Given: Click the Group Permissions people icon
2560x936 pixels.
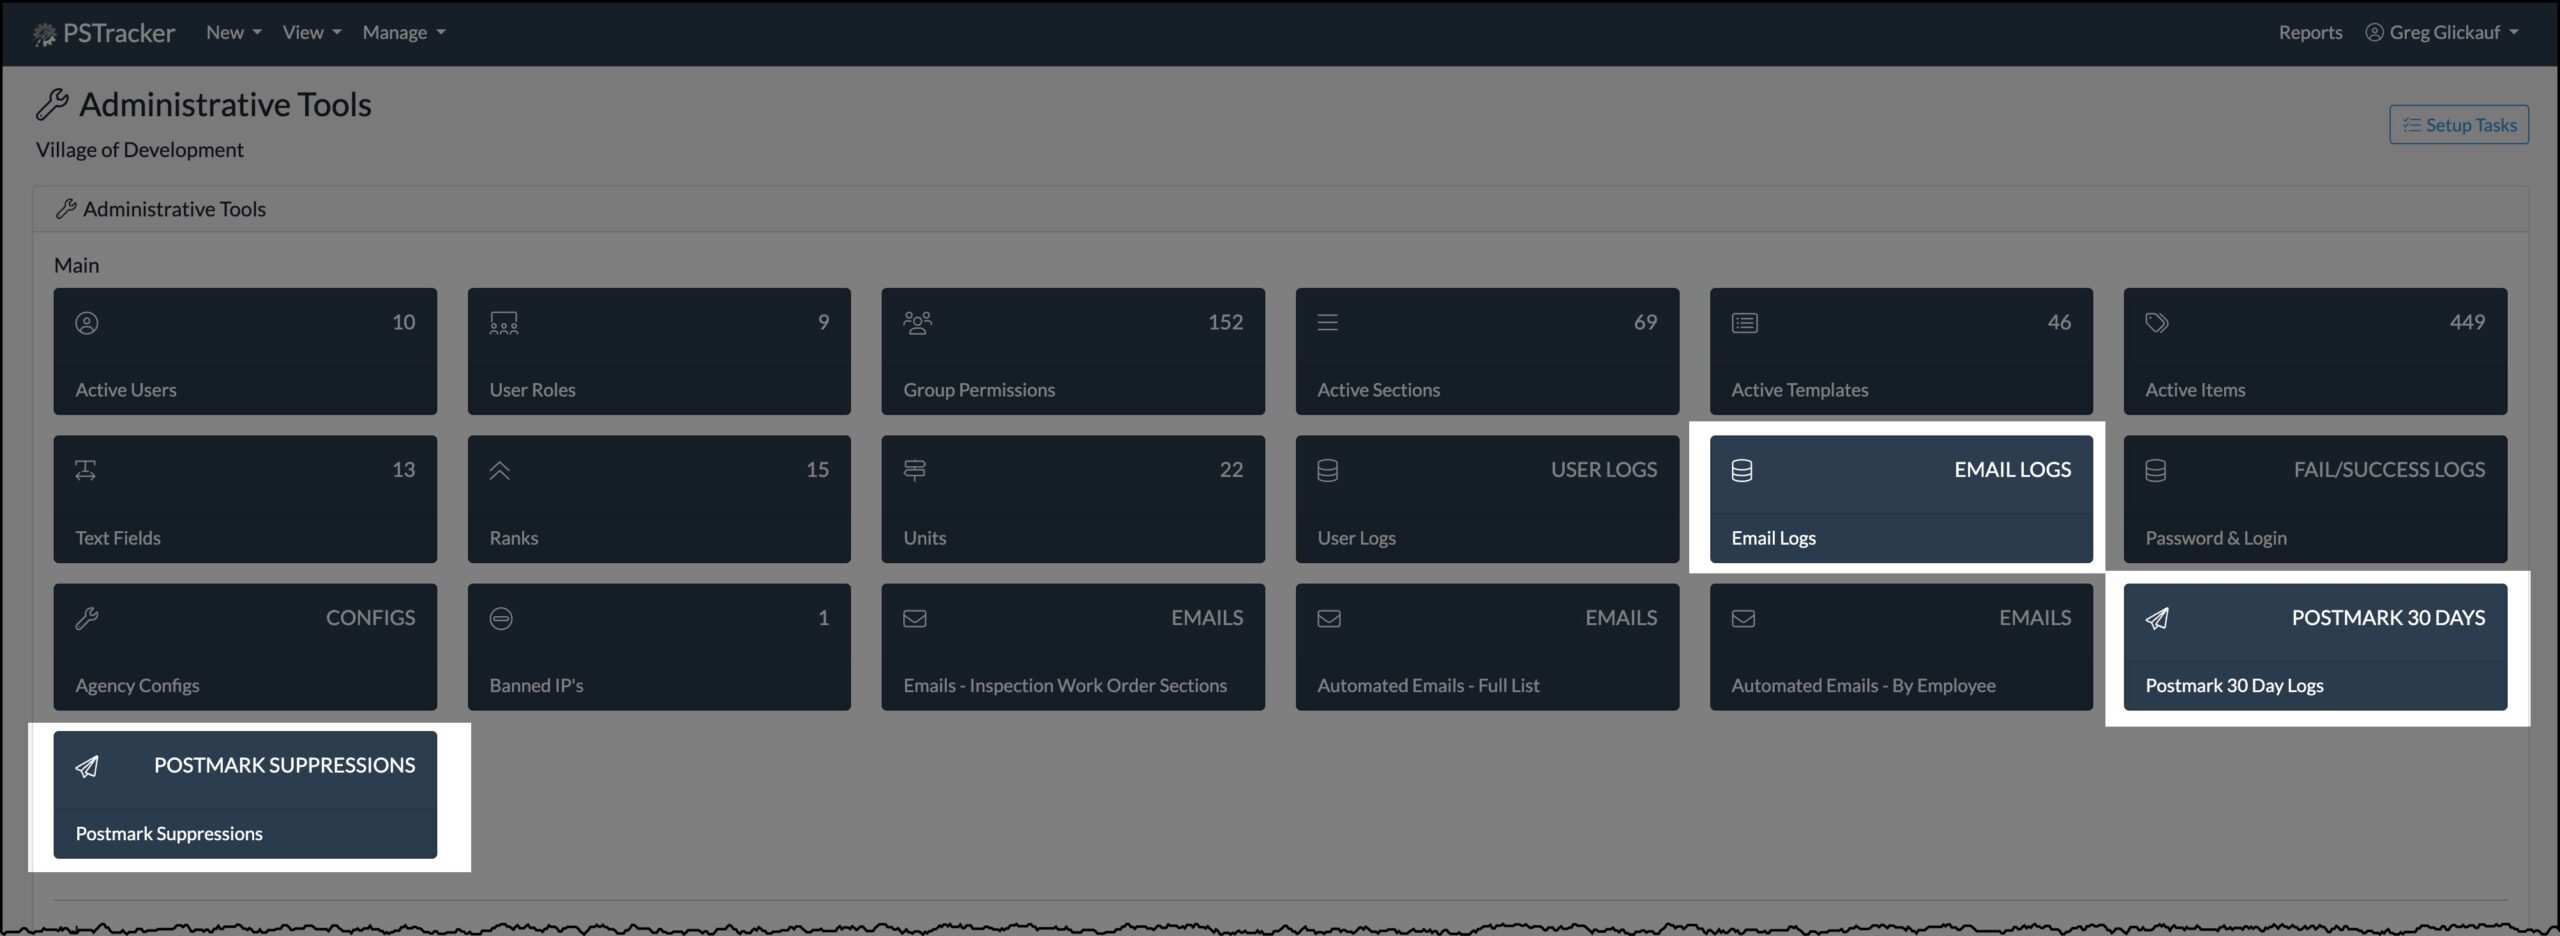Looking at the screenshot, I should 917,323.
